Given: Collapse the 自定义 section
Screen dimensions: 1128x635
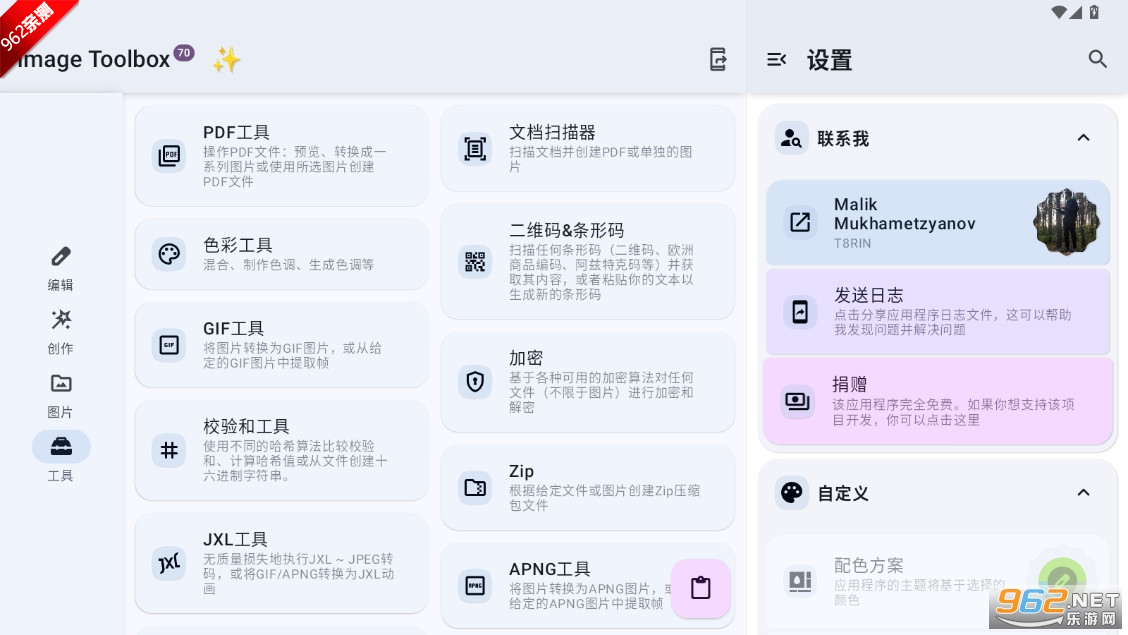Looking at the screenshot, I should (x=1083, y=492).
